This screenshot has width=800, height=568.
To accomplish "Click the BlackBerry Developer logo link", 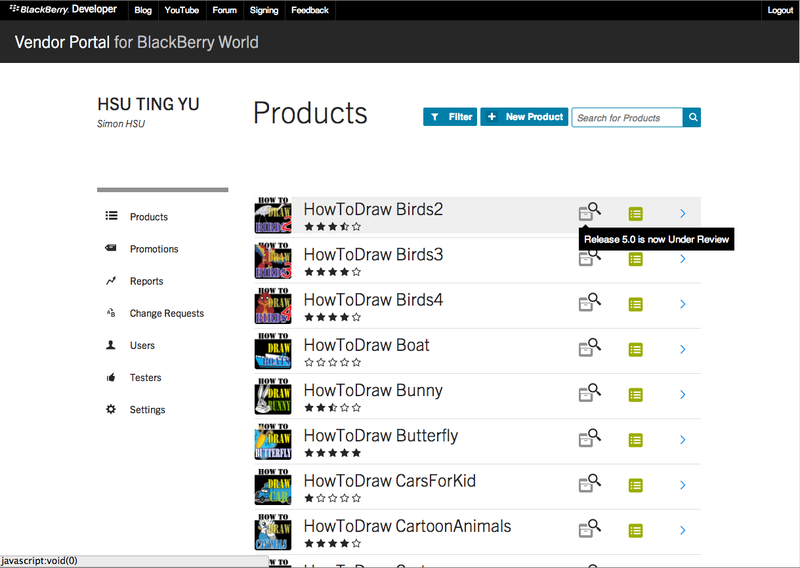I will click(x=63, y=10).
